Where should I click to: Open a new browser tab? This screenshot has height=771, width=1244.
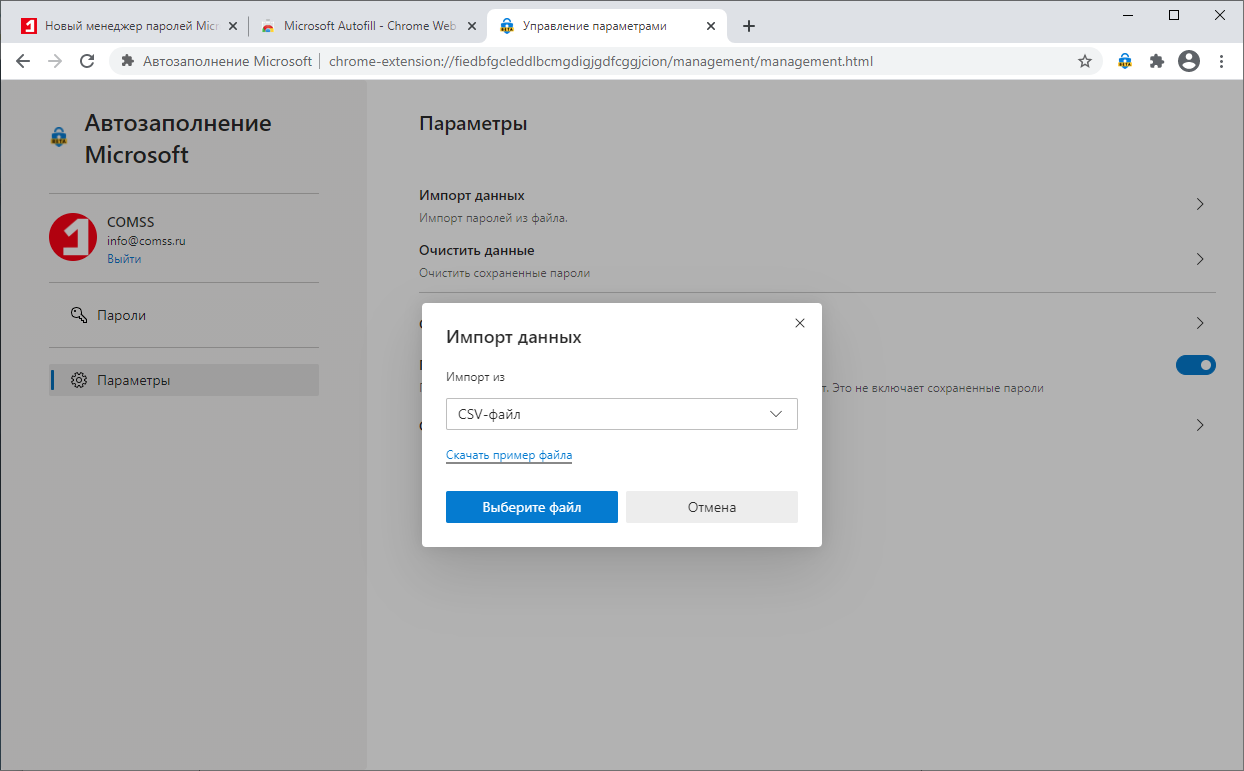pyautogui.click(x=749, y=26)
